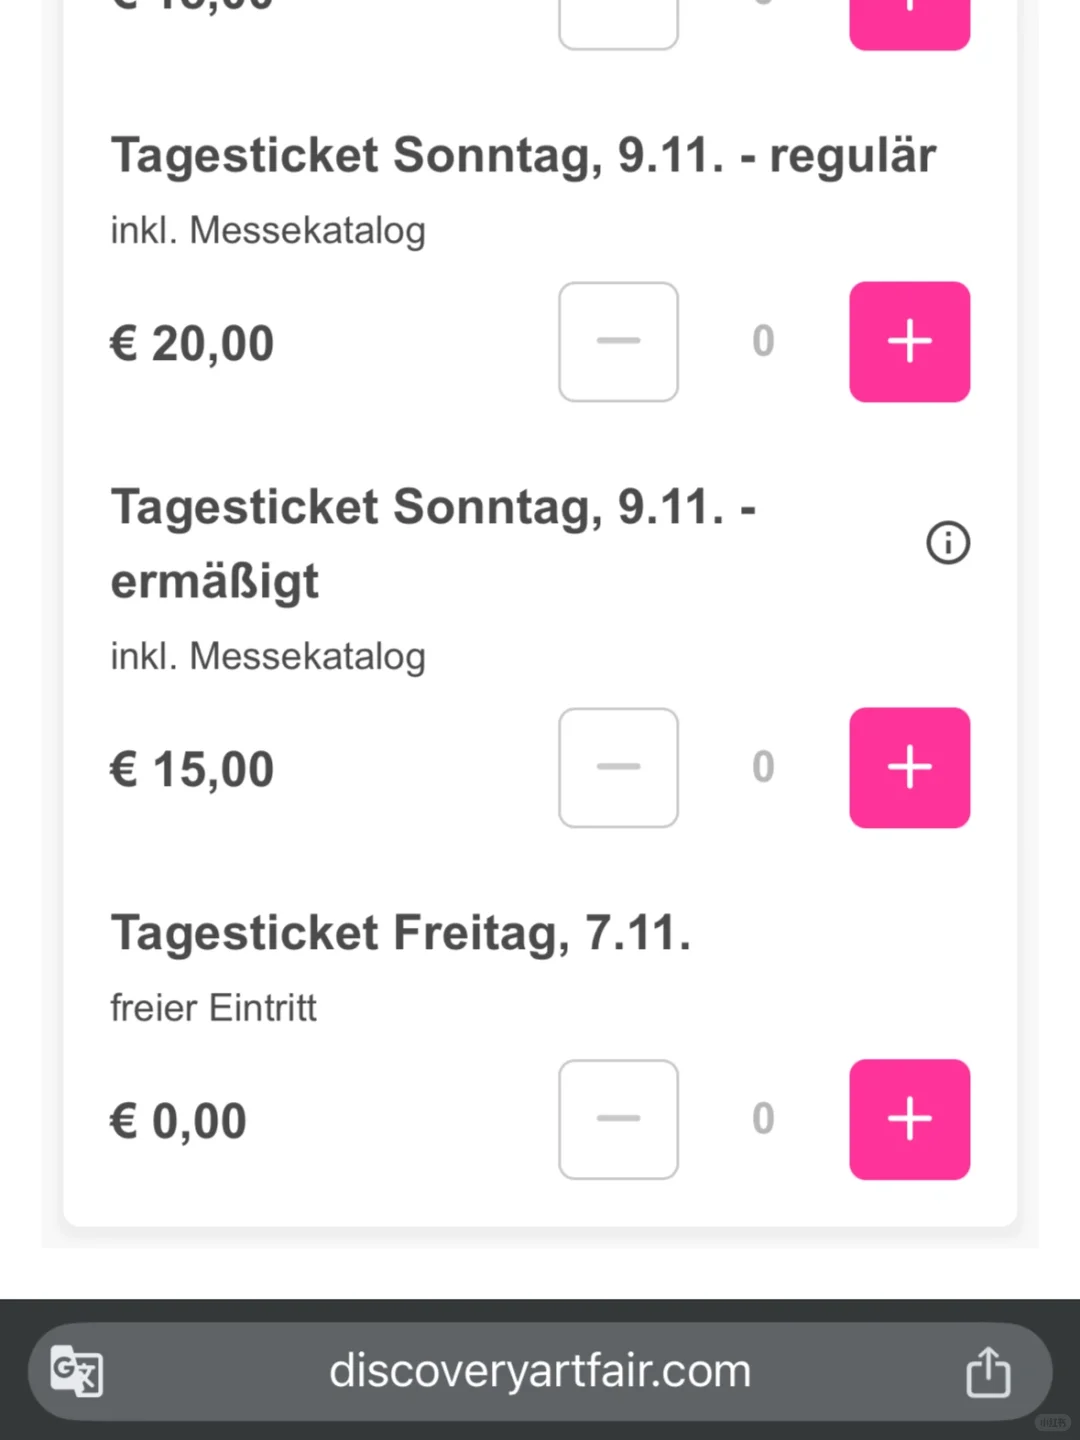Viewport: 1080px width, 1440px height.
Task: Tap the € 15,00 price label
Action: pyautogui.click(x=192, y=770)
